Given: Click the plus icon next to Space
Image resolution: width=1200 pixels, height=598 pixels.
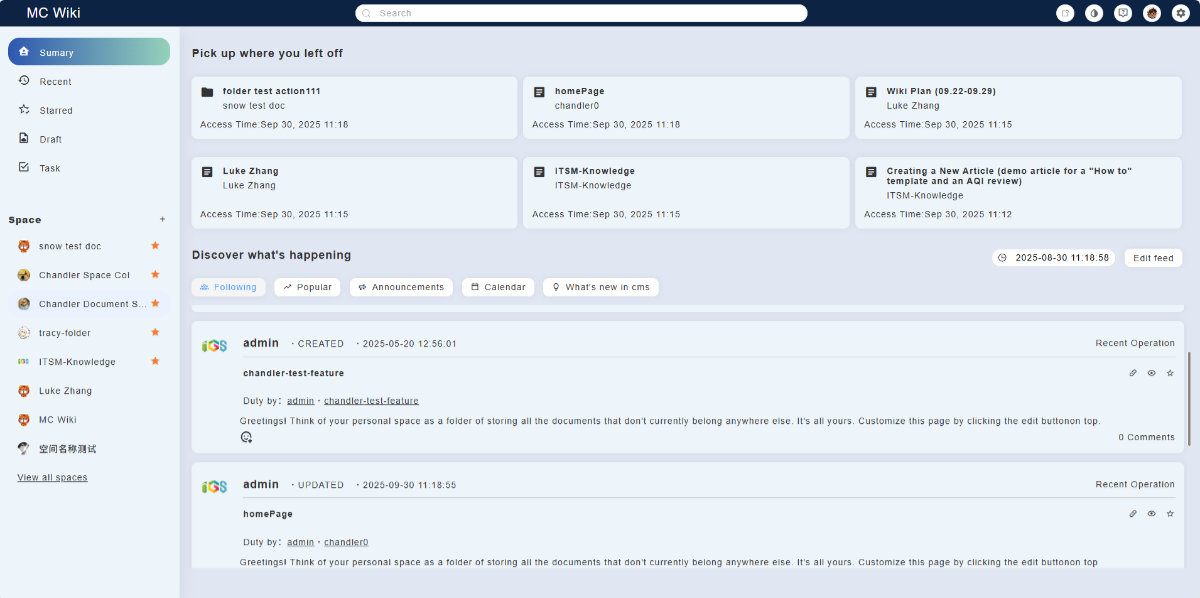Looking at the screenshot, I should point(163,219).
